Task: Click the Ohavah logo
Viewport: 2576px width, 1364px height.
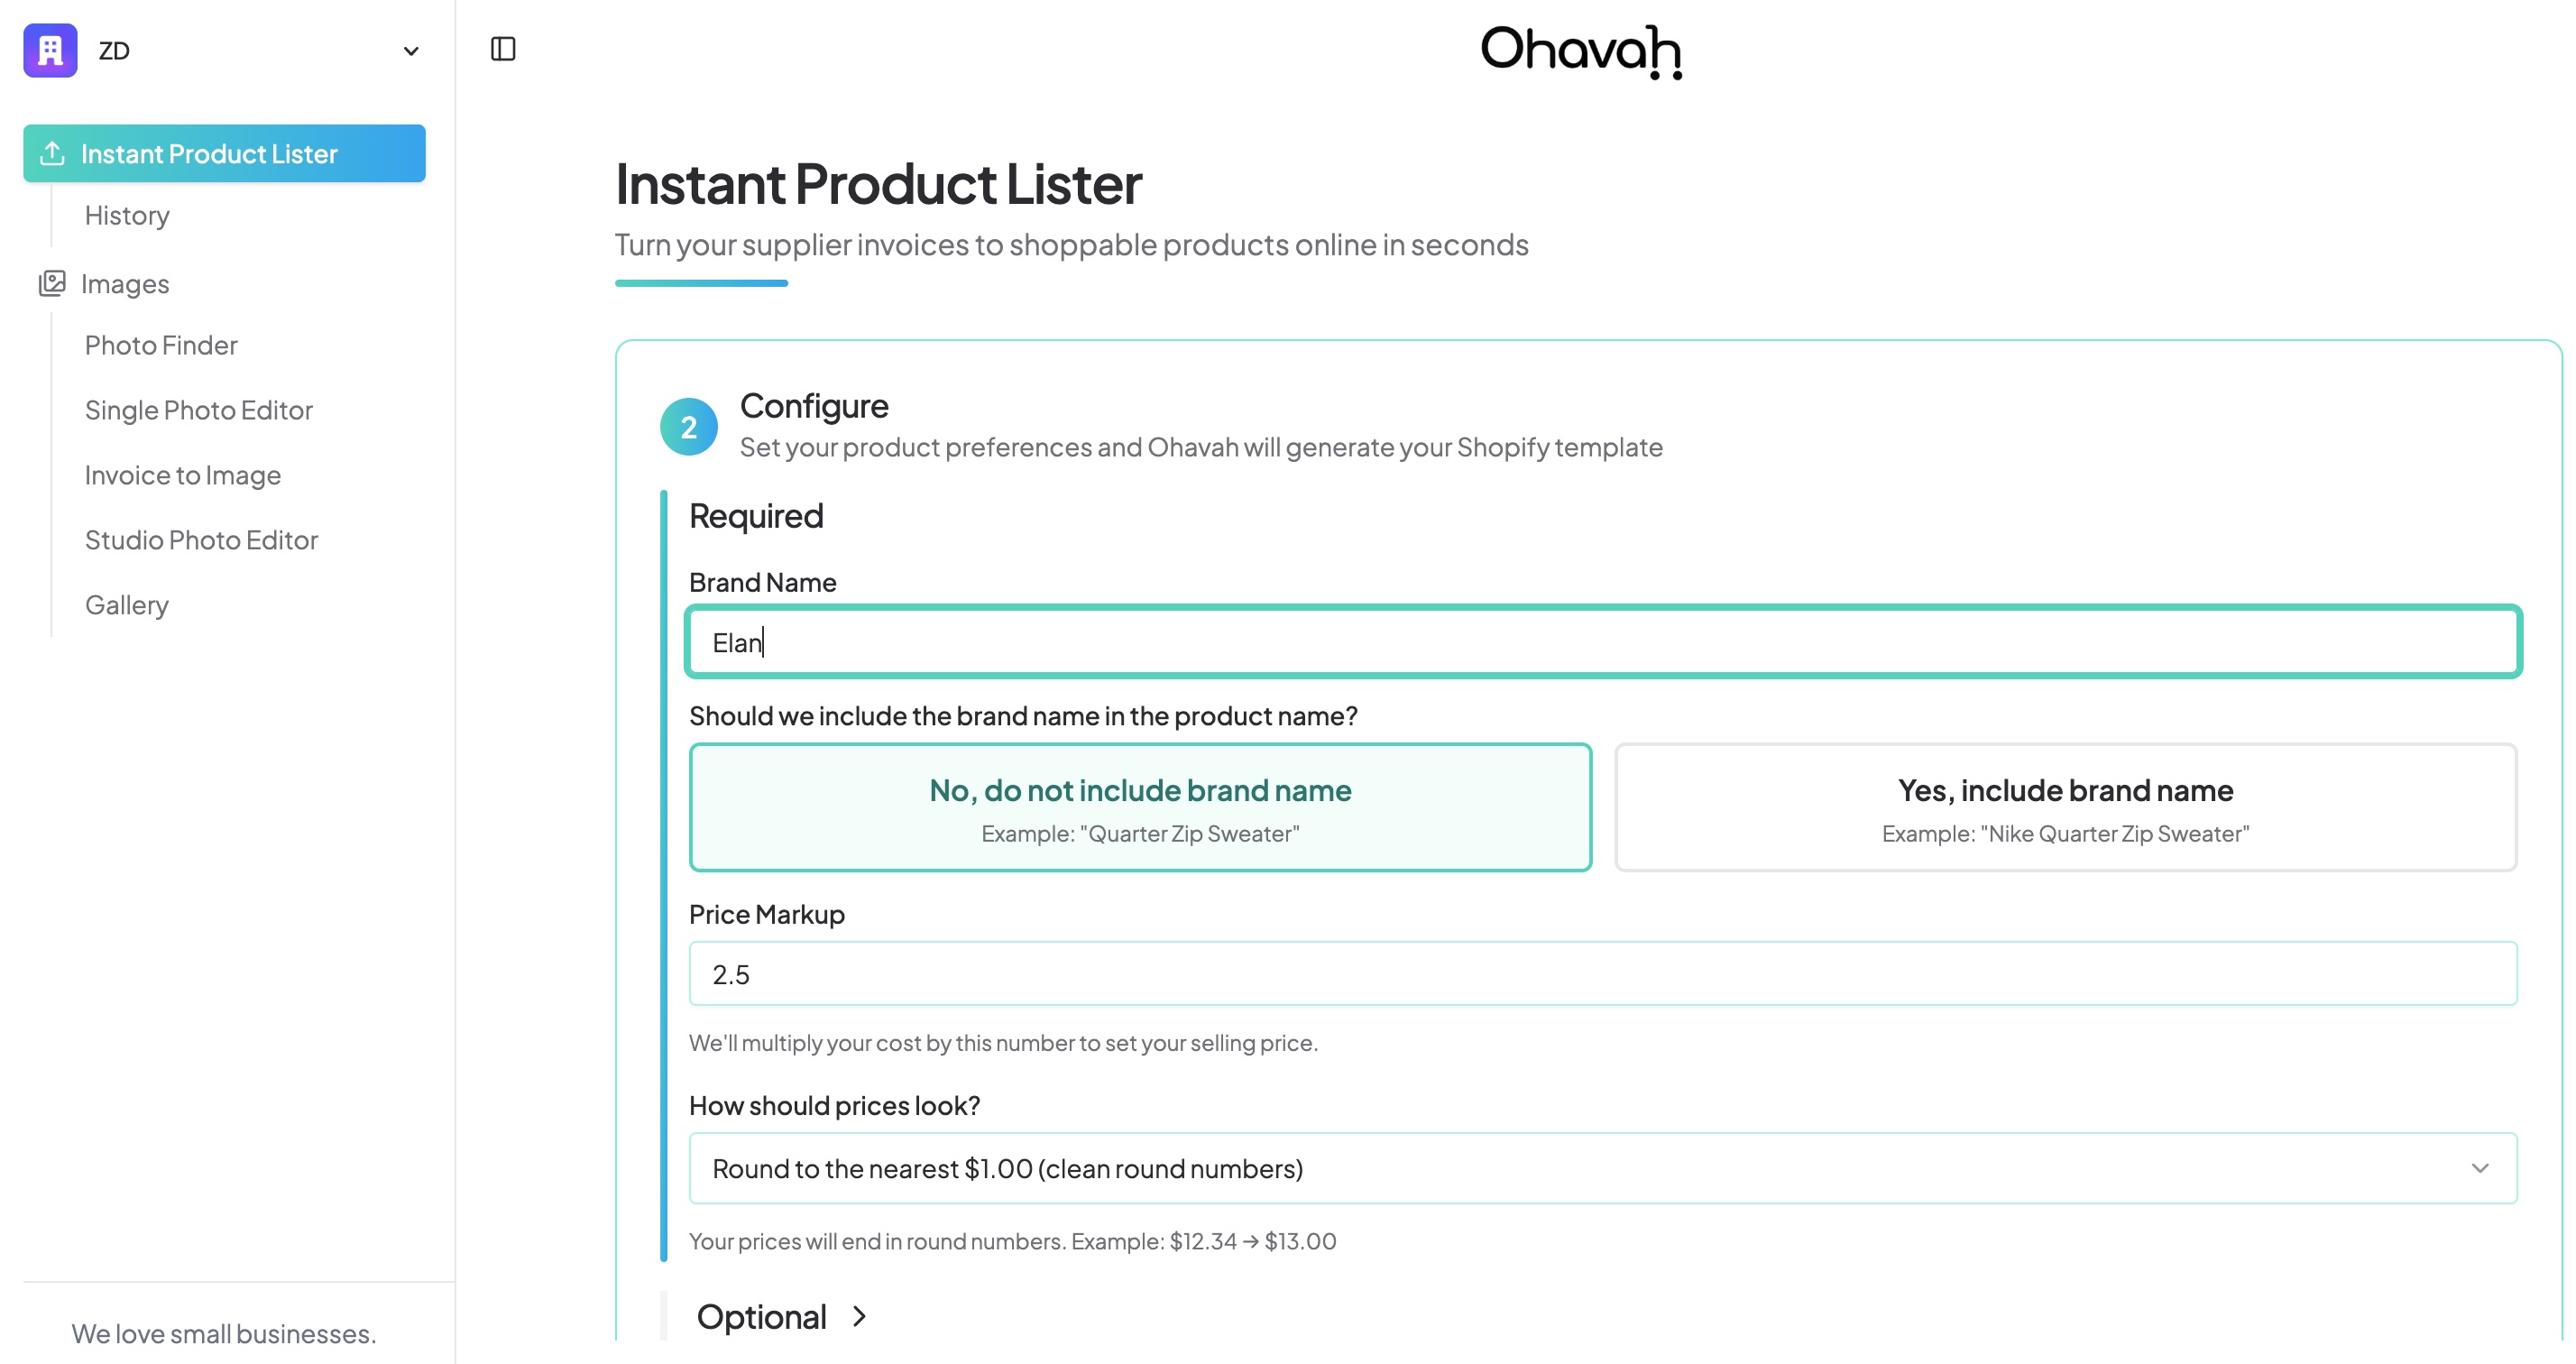Action: [x=1580, y=51]
